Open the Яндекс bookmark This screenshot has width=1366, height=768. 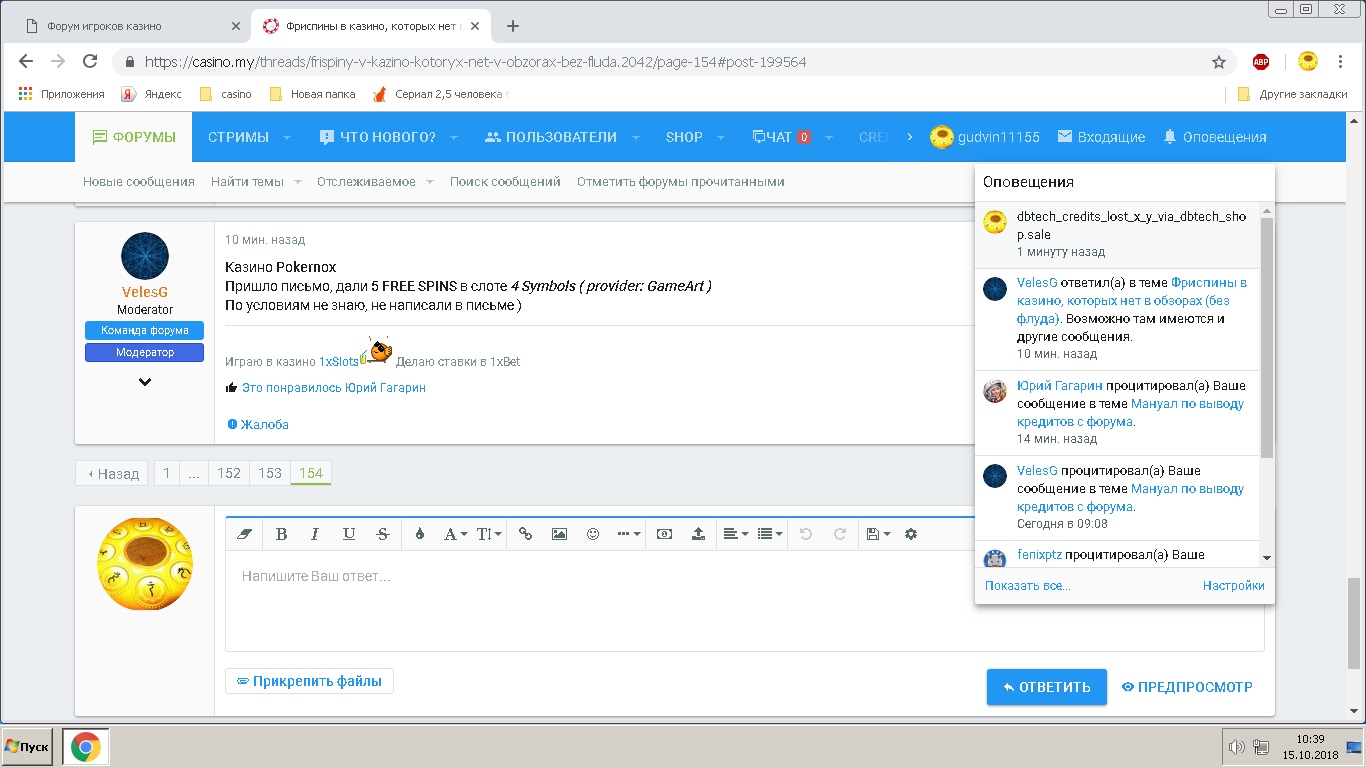(x=152, y=94)
